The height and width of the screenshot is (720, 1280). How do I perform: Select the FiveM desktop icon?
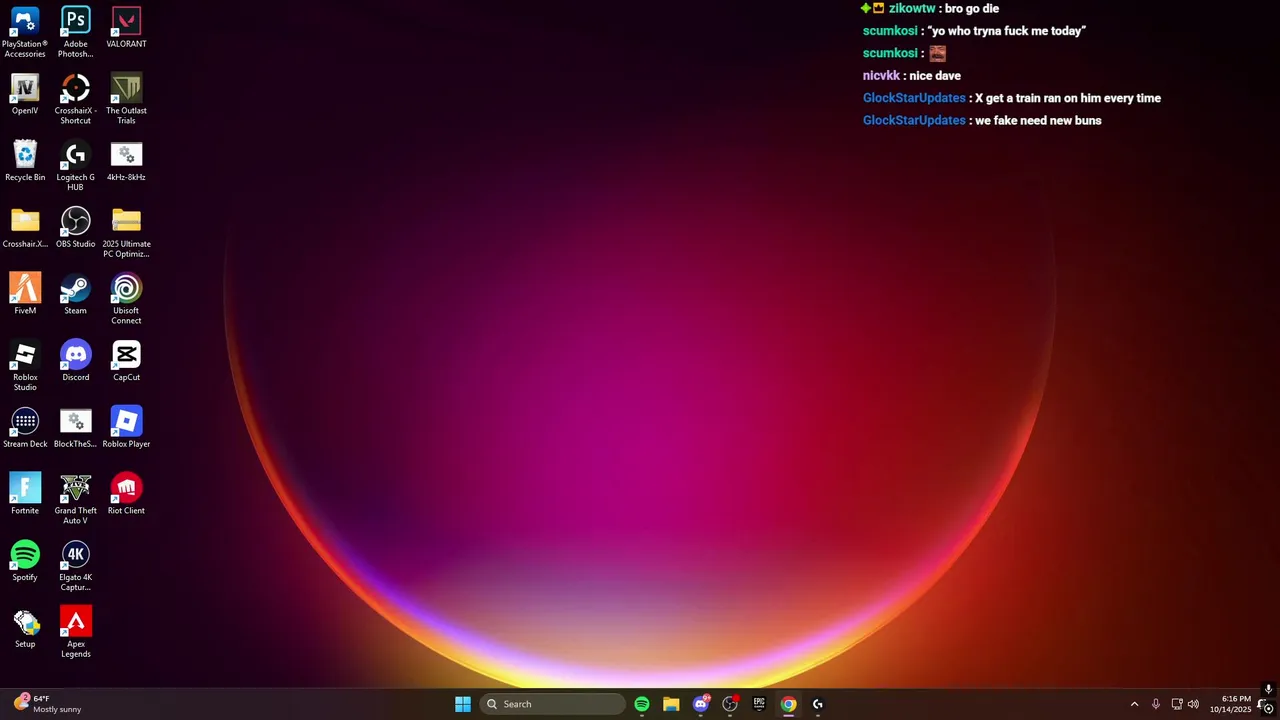[25, 294]
